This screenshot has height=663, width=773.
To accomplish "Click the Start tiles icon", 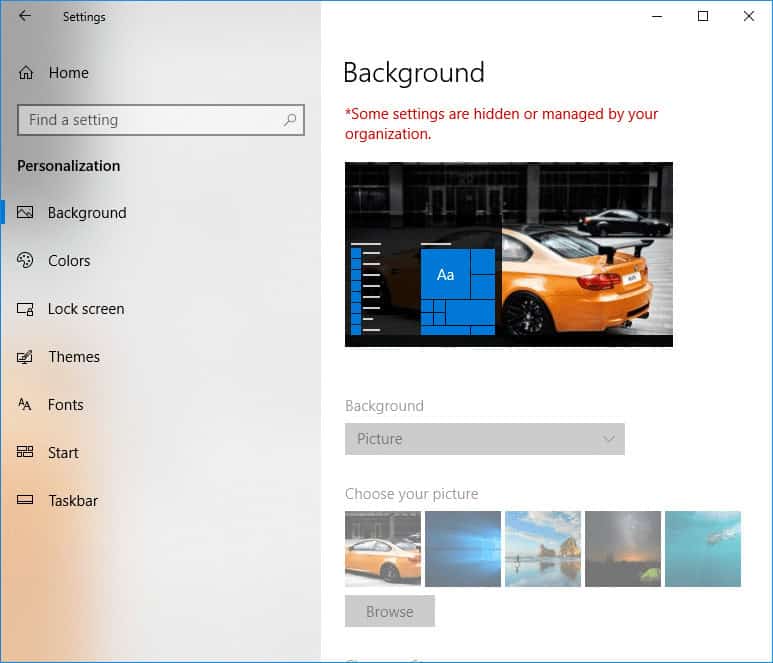I will click(x=26, y=453).
